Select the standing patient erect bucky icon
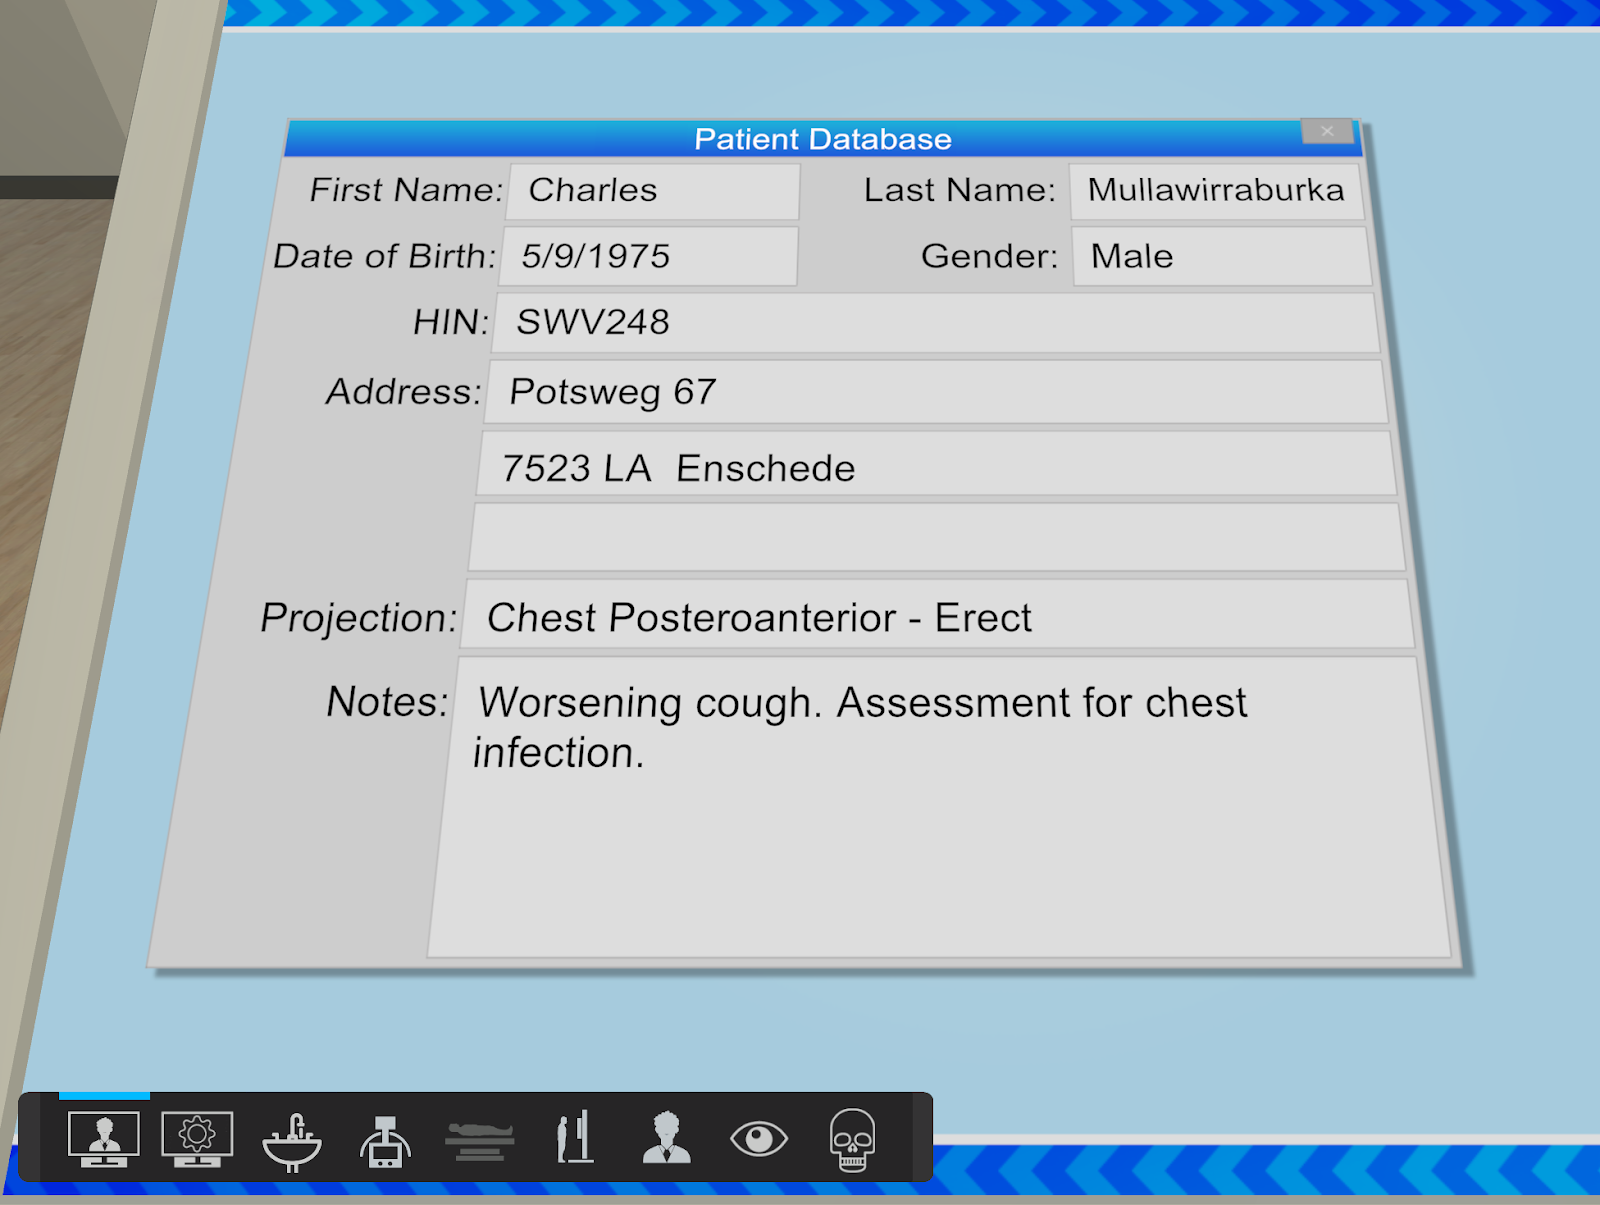This screenshot has width=1600, height=1205. click(x=575, y=1137)
